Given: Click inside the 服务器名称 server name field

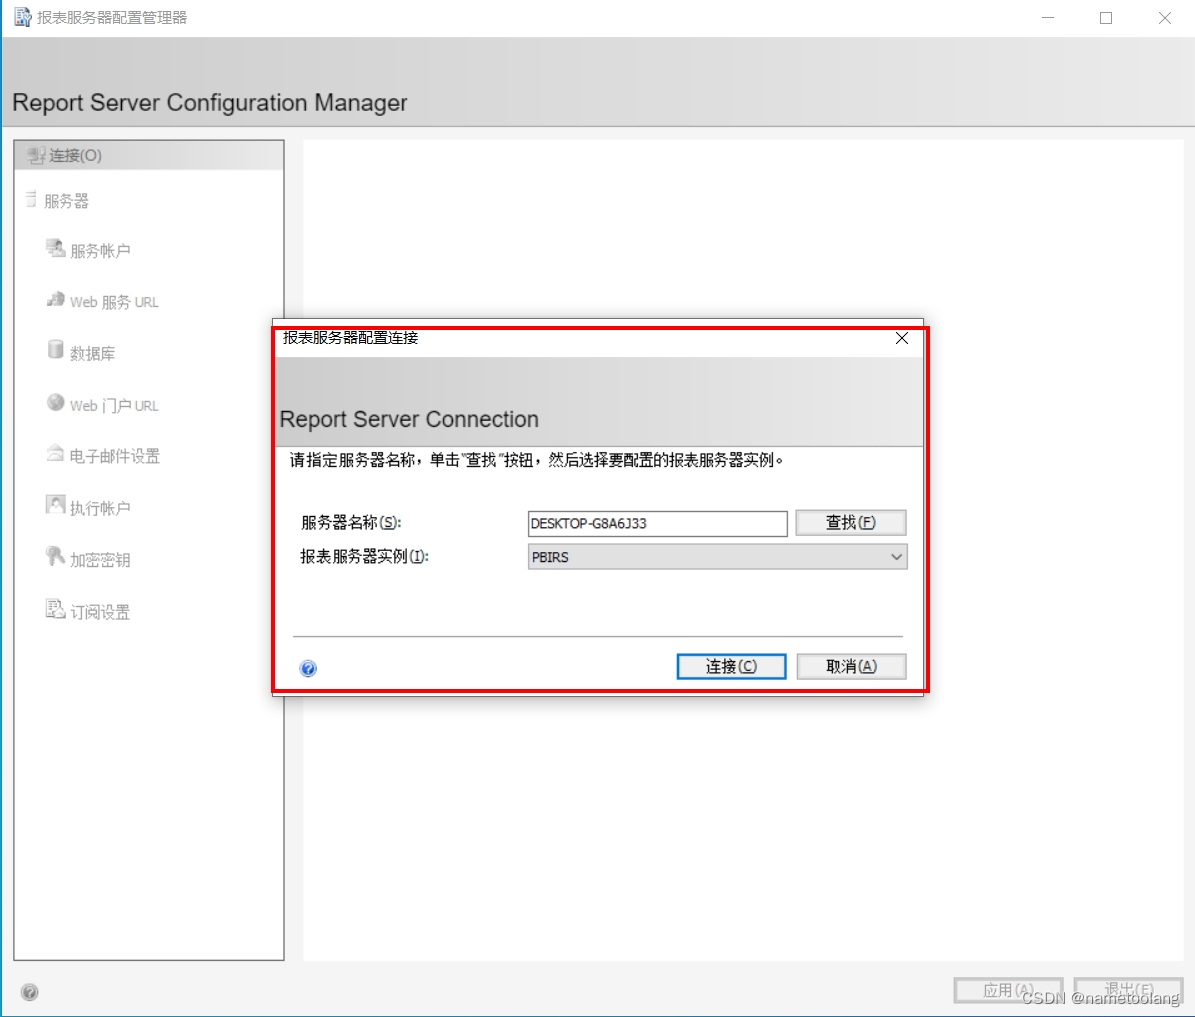Looking at the screenshot, I should click(656, 523).
